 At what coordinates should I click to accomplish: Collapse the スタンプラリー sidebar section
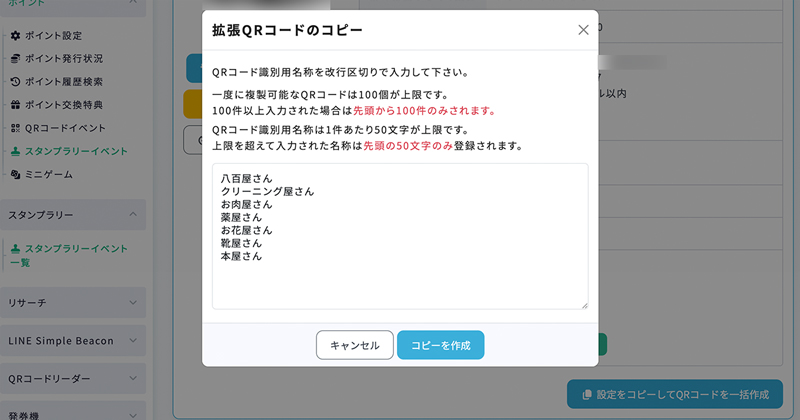click(133, 215)
